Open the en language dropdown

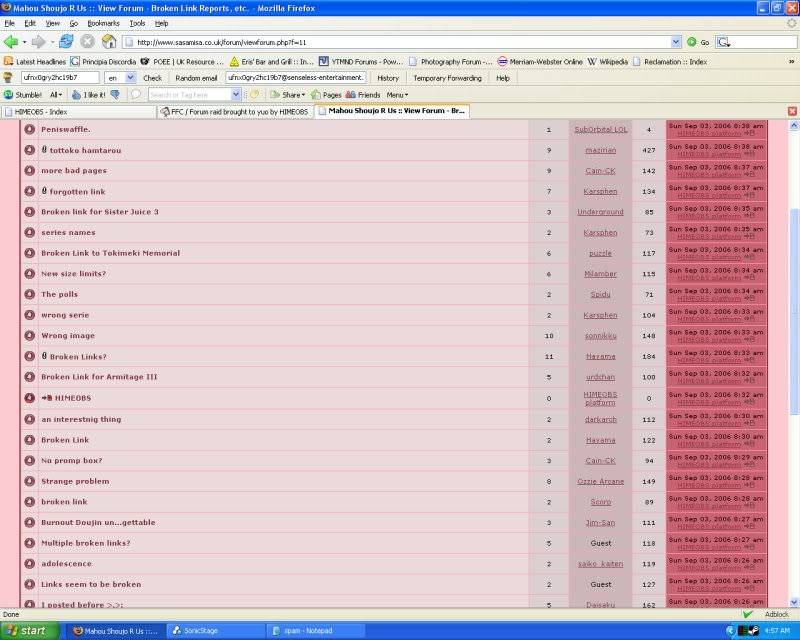coord(130,78)
